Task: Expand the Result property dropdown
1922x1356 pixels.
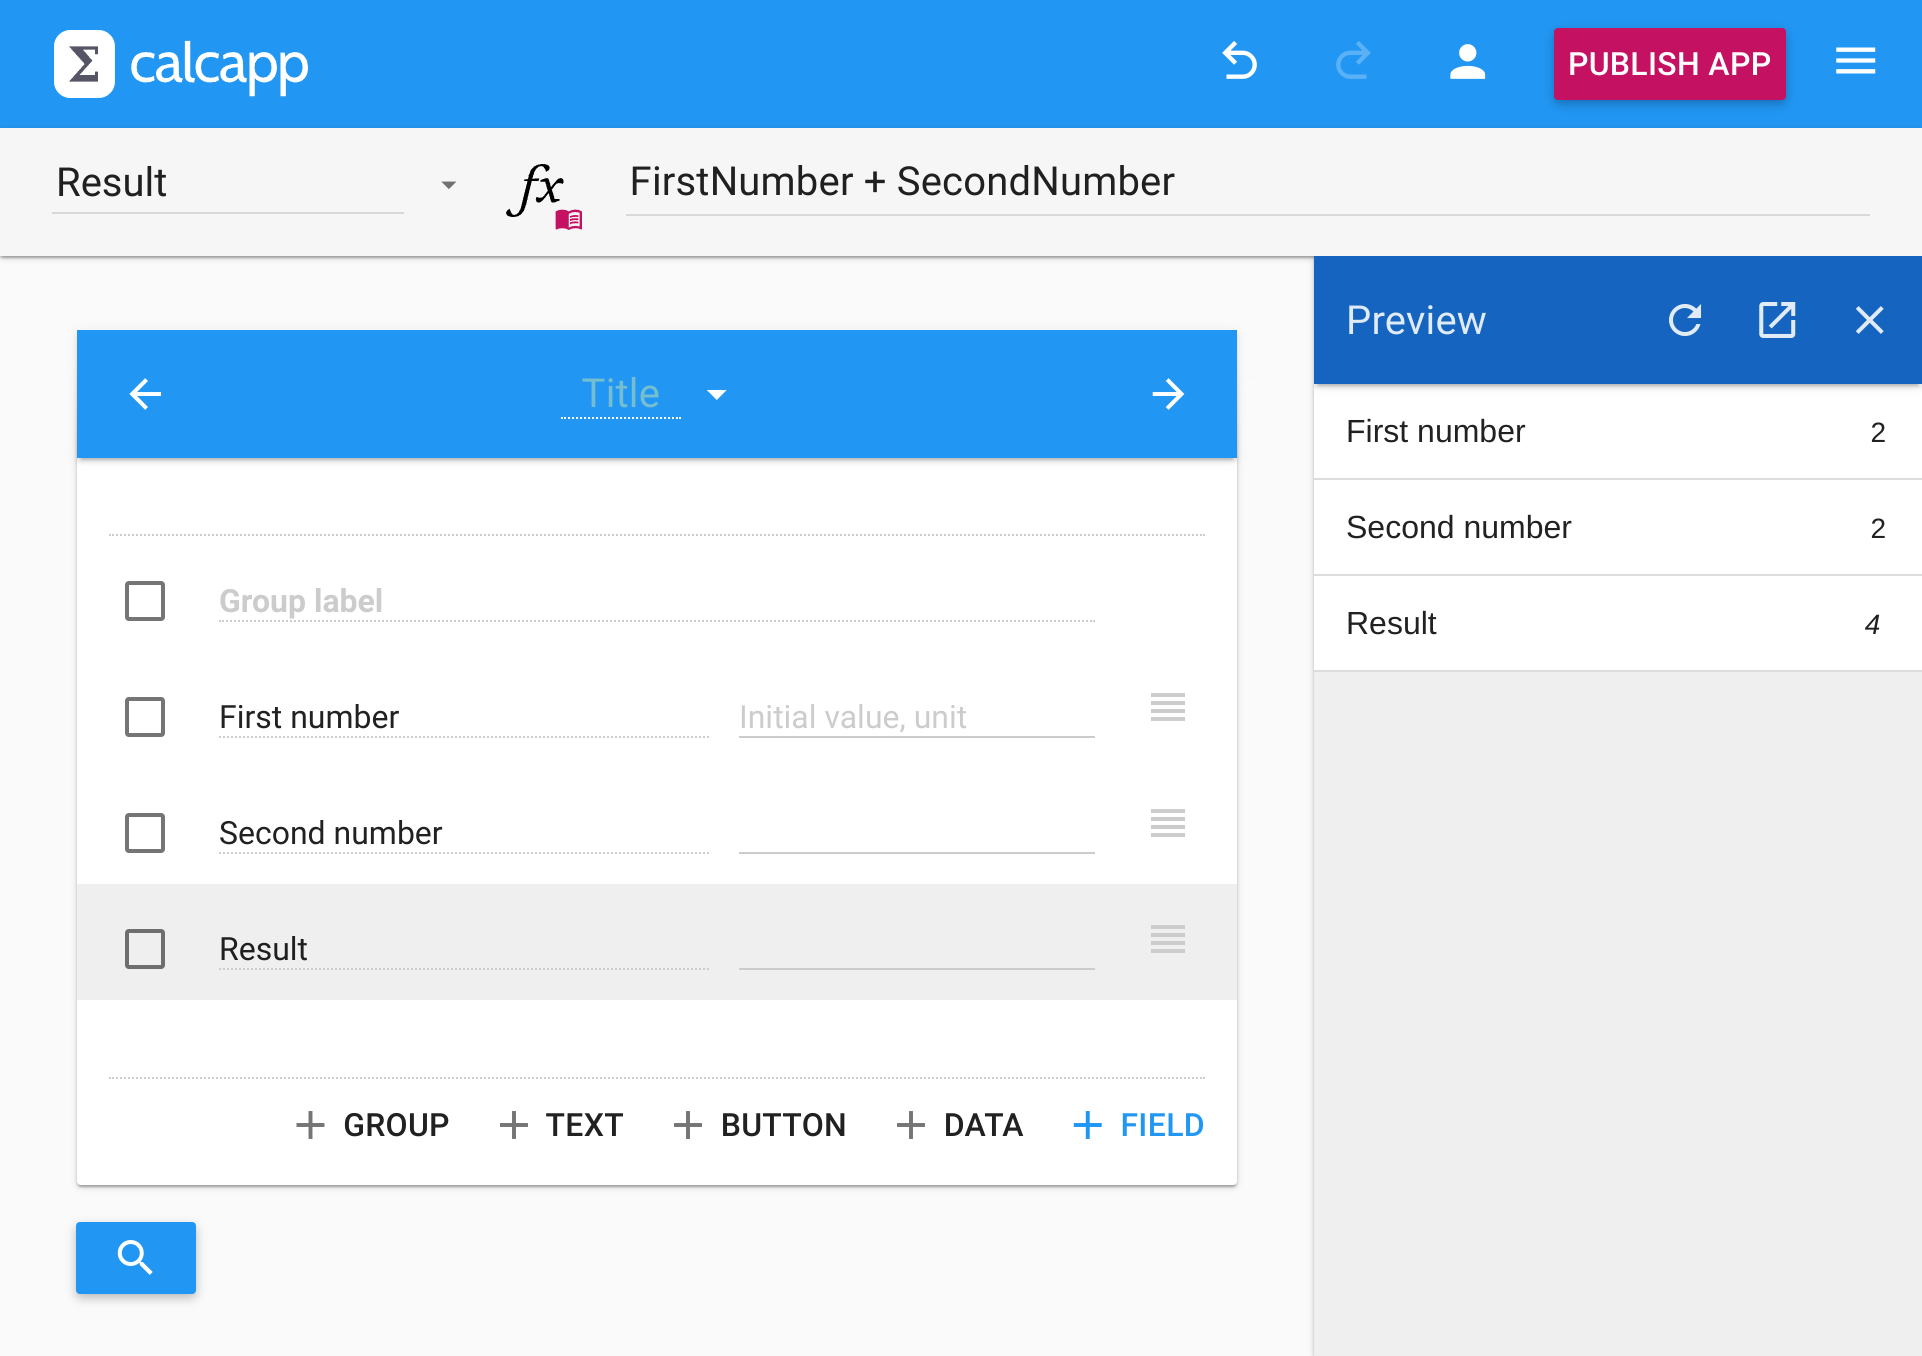Action: pos(449,185)
